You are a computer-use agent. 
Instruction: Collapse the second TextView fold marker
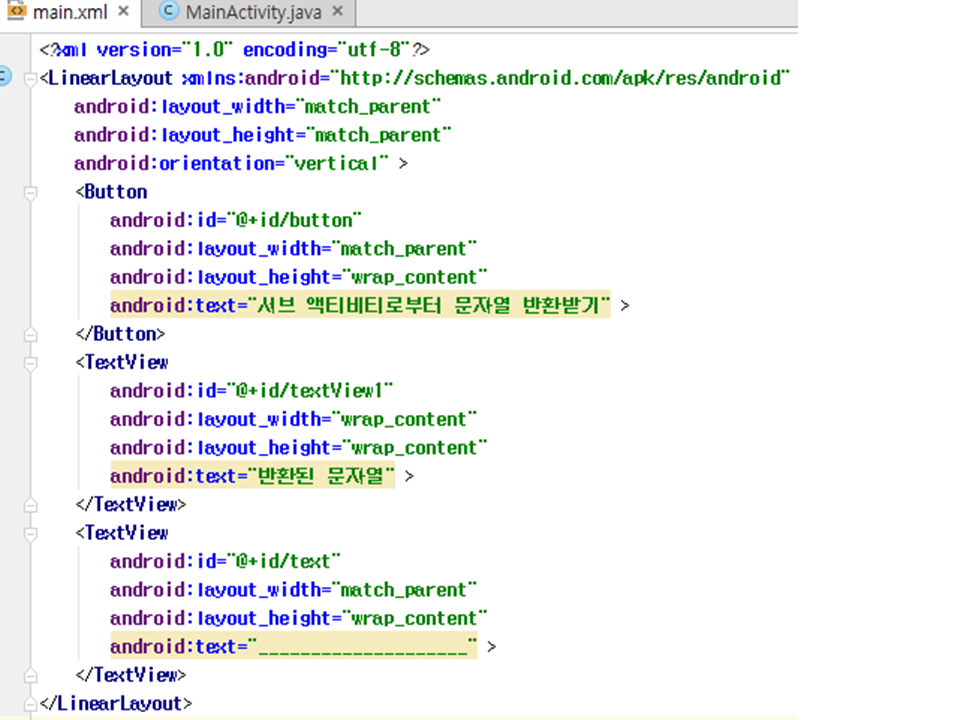point(31,533)
